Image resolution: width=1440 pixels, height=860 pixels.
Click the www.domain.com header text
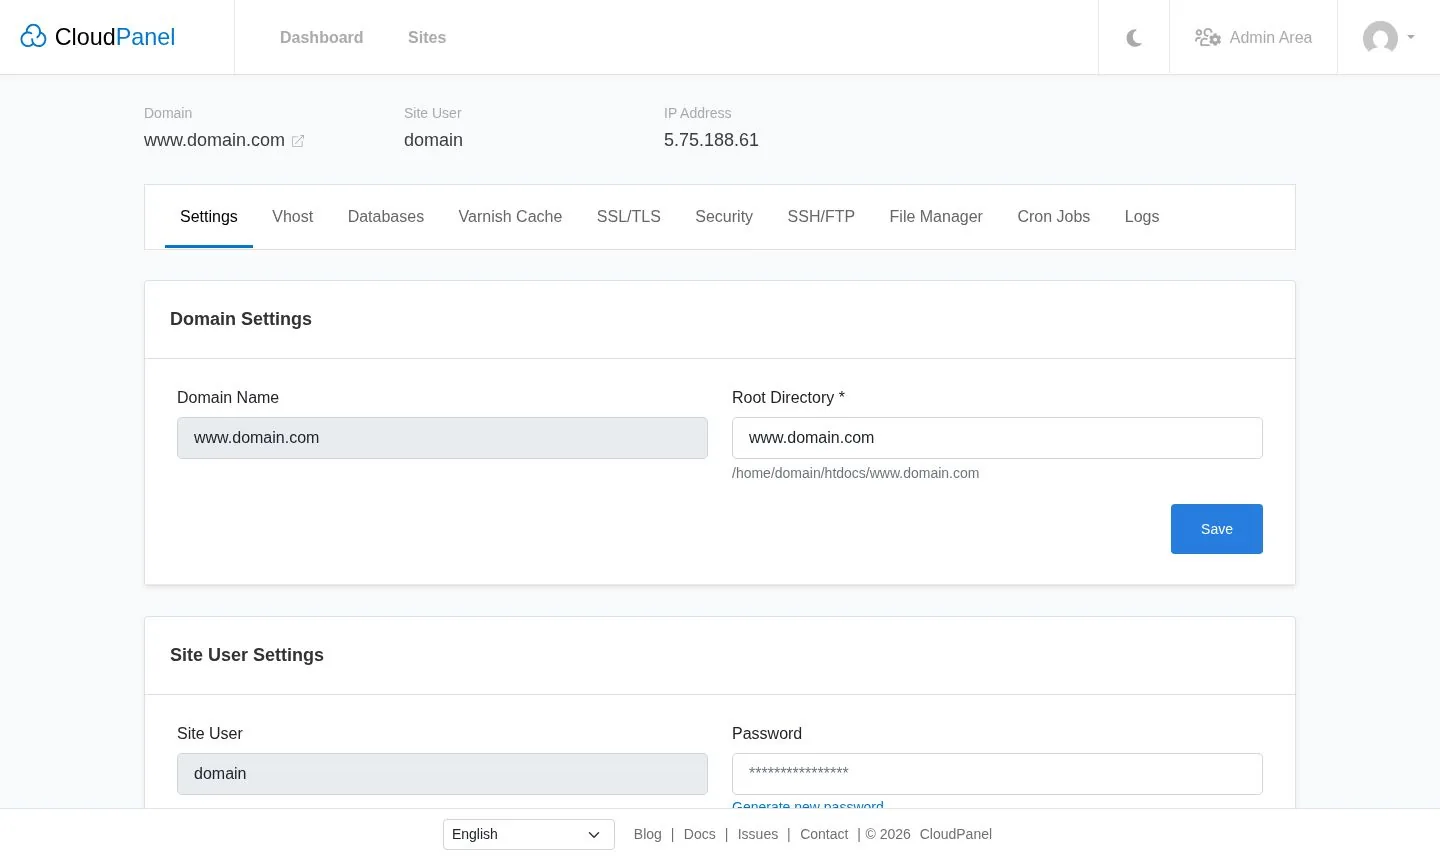pyautogui.click(x=214, y=140)
